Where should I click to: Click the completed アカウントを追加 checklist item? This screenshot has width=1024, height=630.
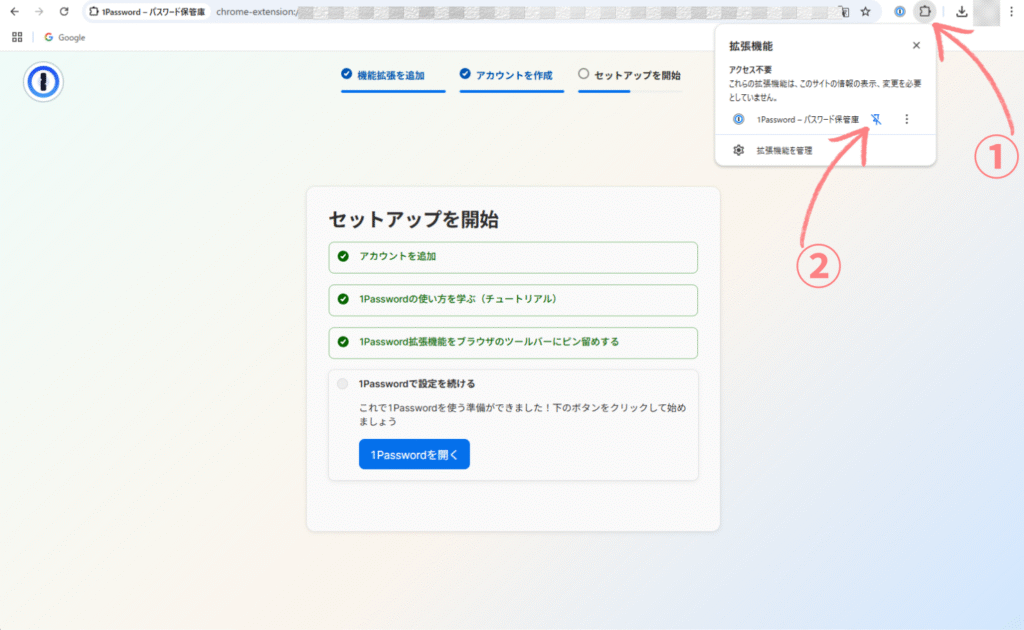click(513, 257)
